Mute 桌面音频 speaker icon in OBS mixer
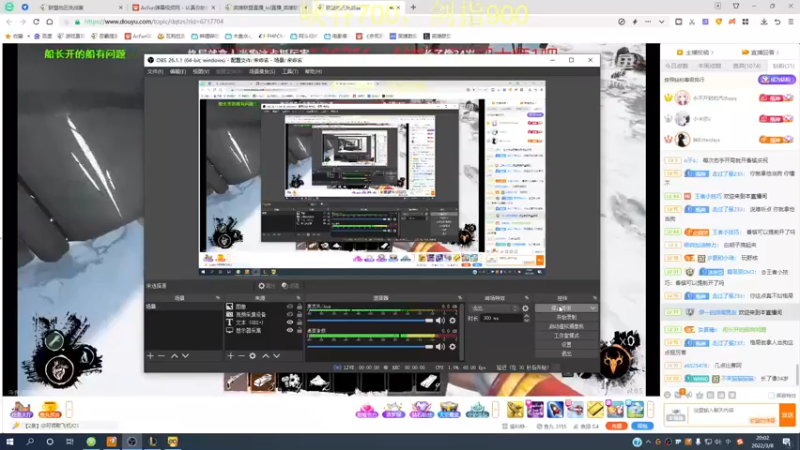 (x=440, y=347)
